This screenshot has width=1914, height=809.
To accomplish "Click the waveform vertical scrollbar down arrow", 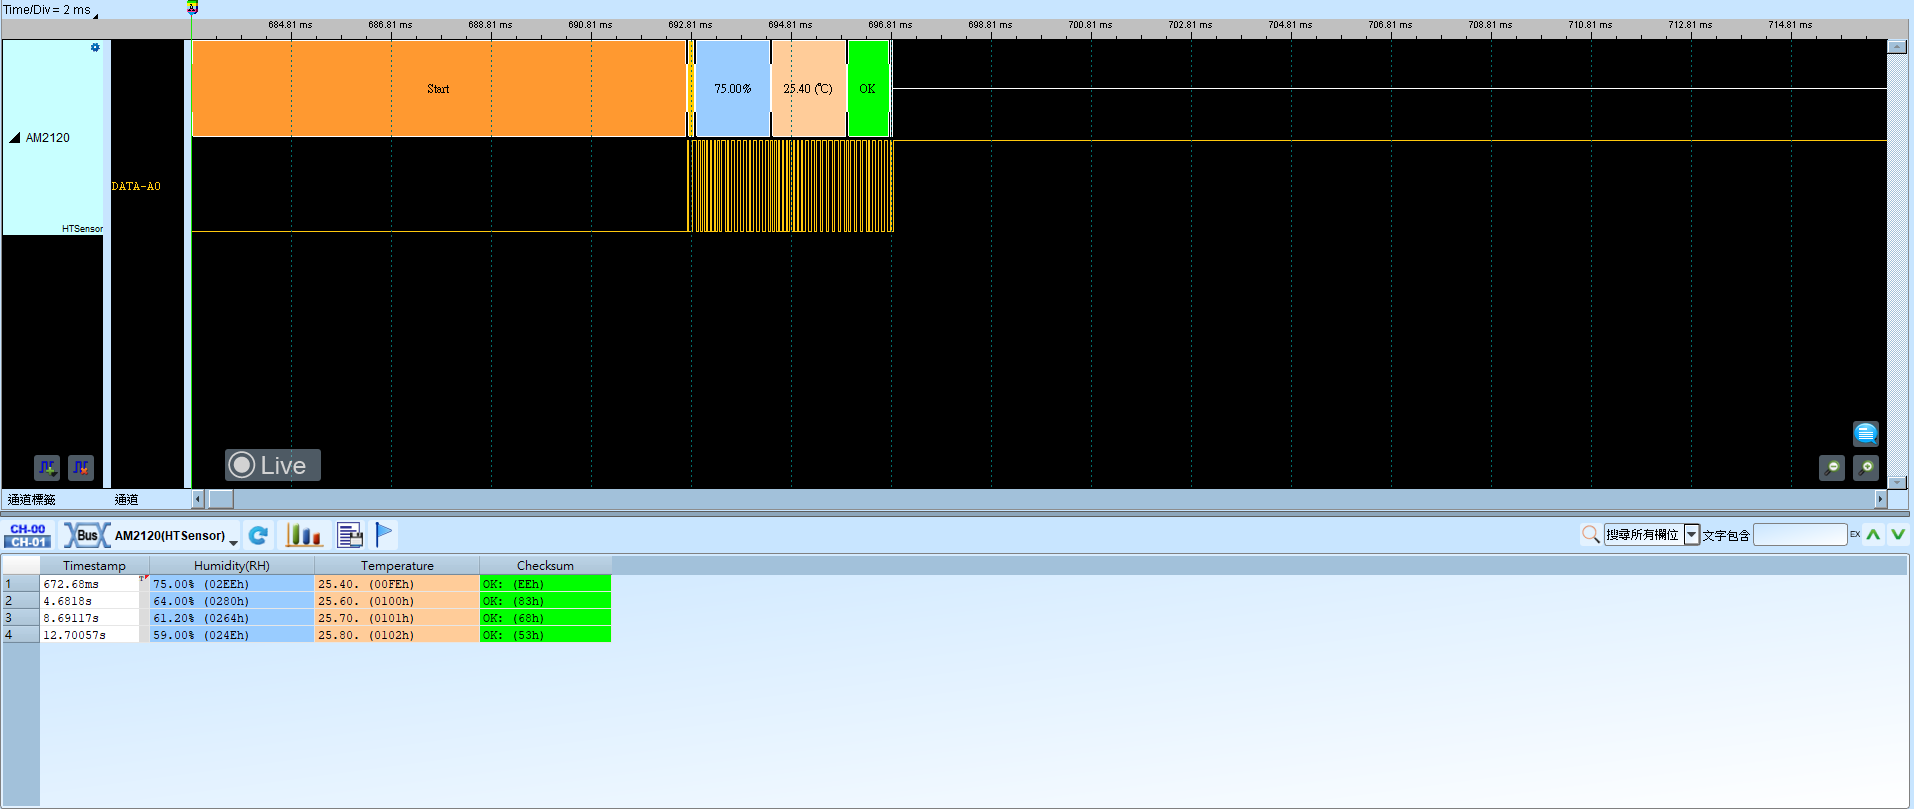I will pyautogui.click(x=1897, y=482).
